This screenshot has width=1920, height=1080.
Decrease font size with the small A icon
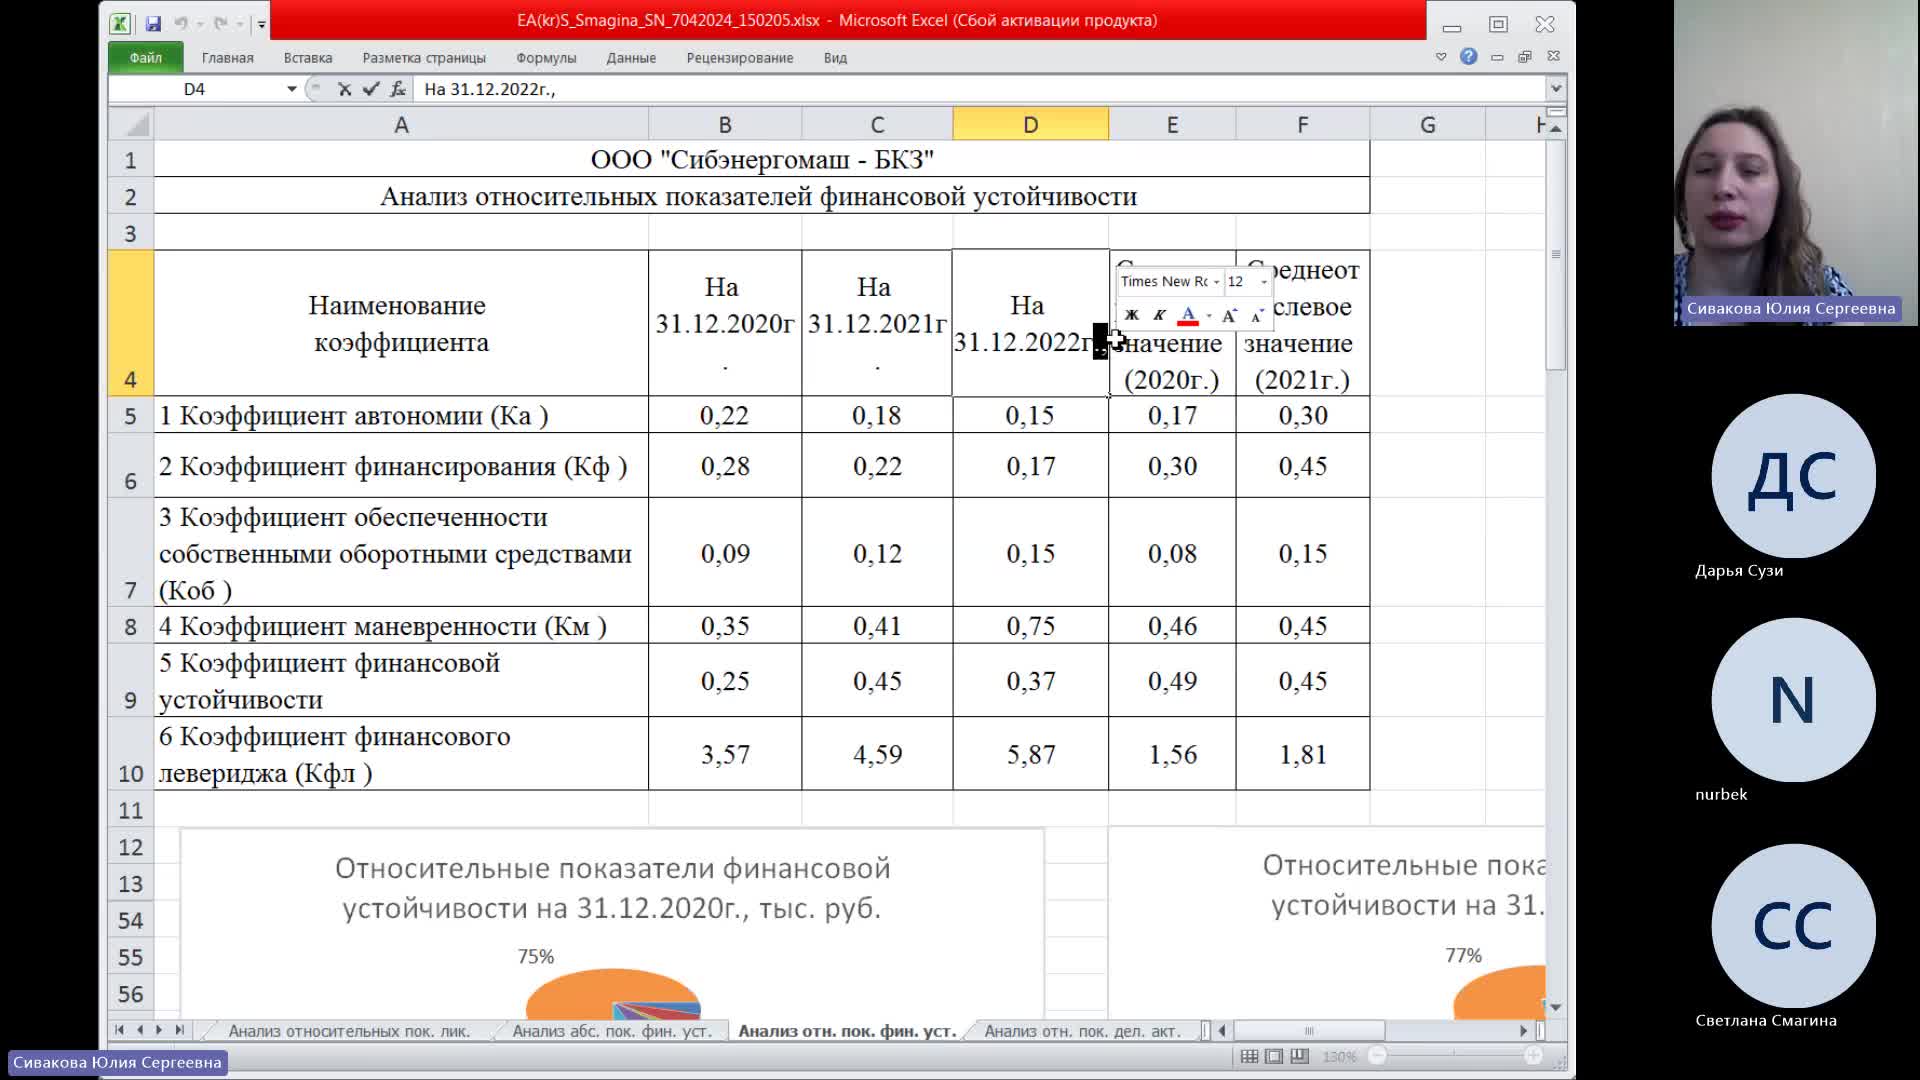(x=1258, y=315)
